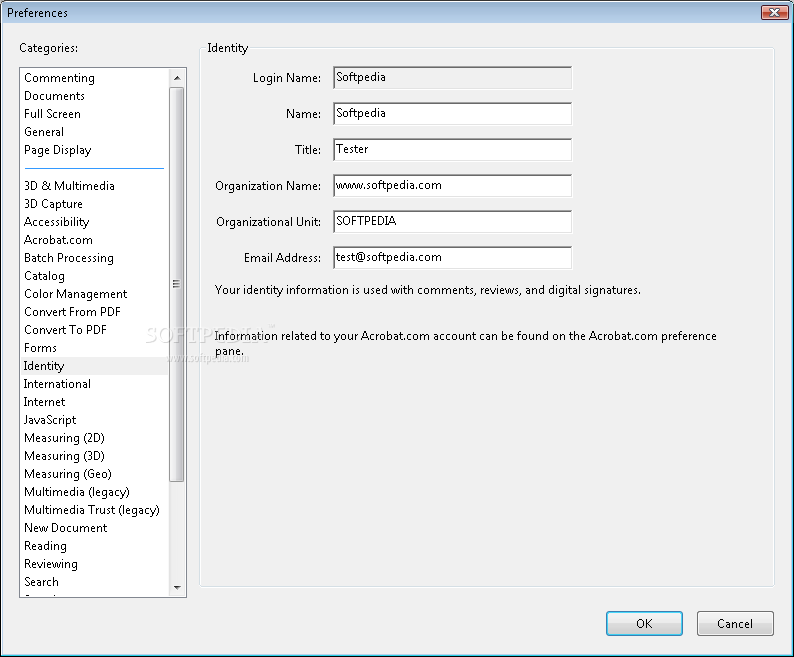Select New Document category
Image resolution: width=794 pixels, height=657 pixels.
tap(66, 527)
